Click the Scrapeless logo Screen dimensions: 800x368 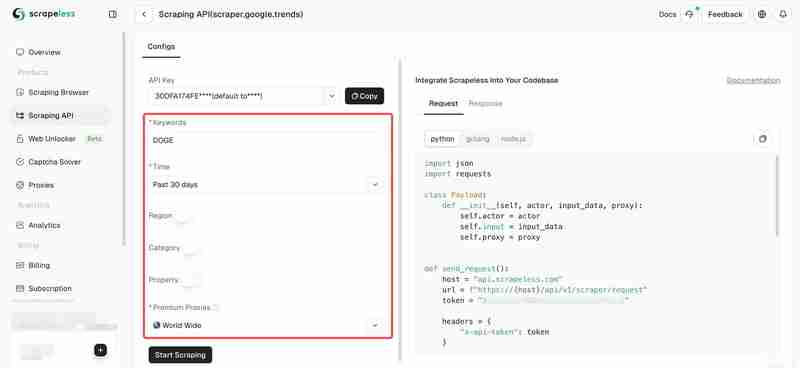pyautogui.click(x=44, y=14)
